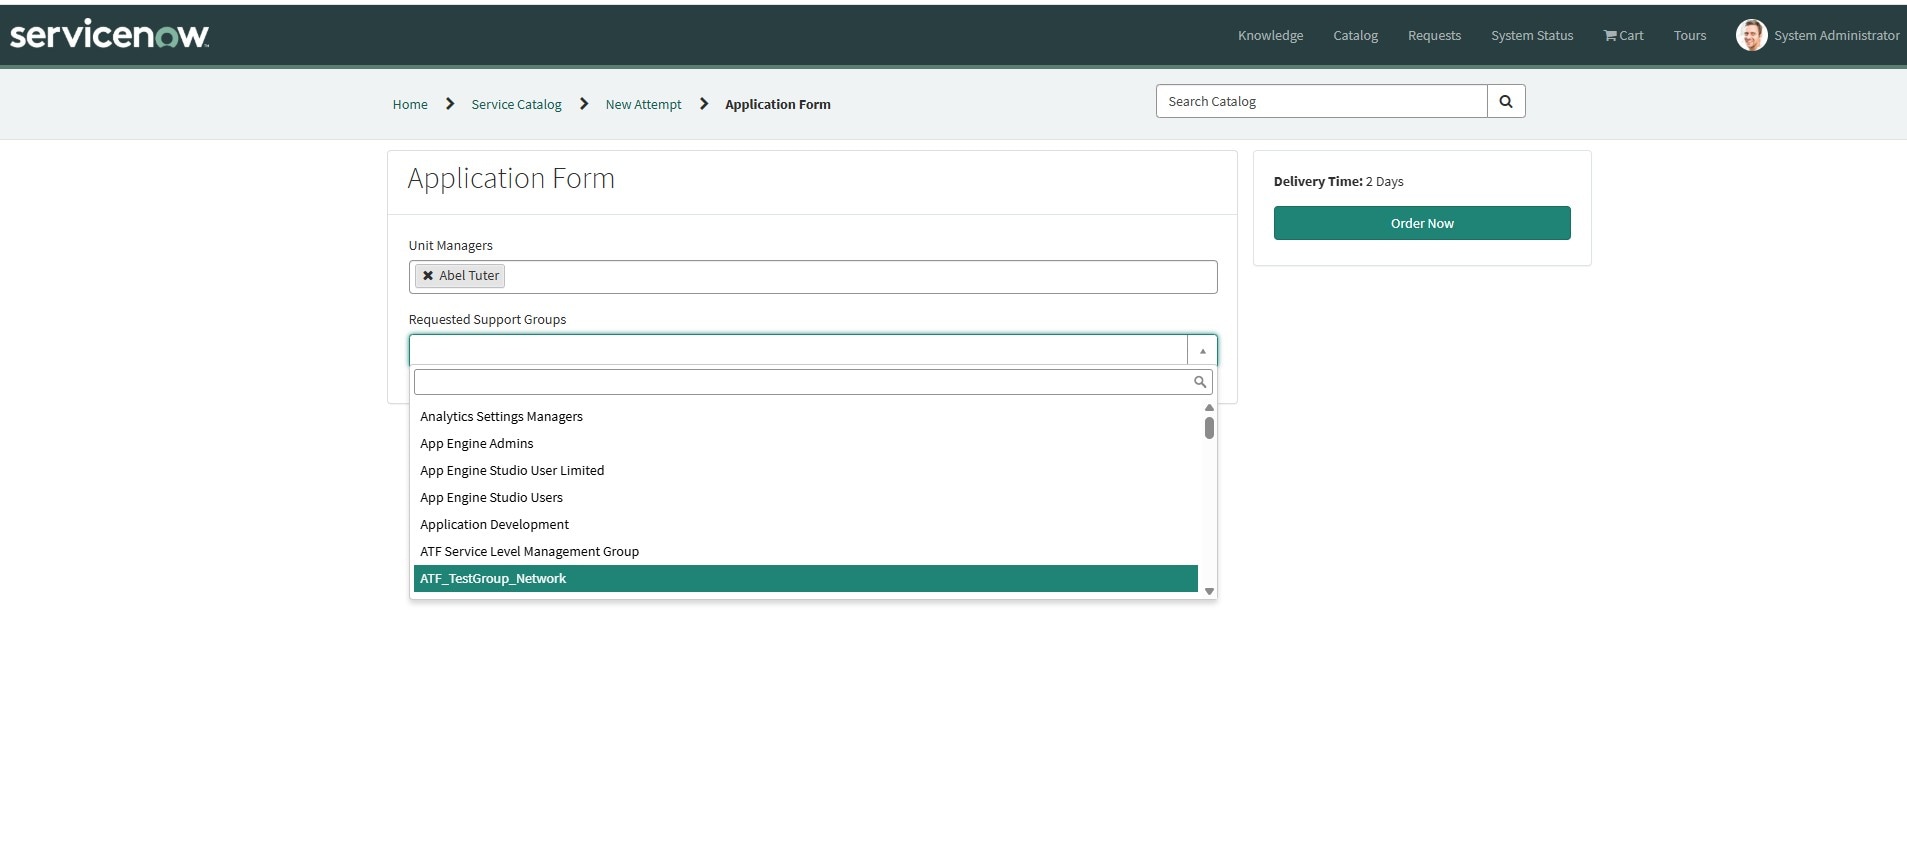
Task: Click the System Administrator avatar
Action: (x=1751, y=35)
